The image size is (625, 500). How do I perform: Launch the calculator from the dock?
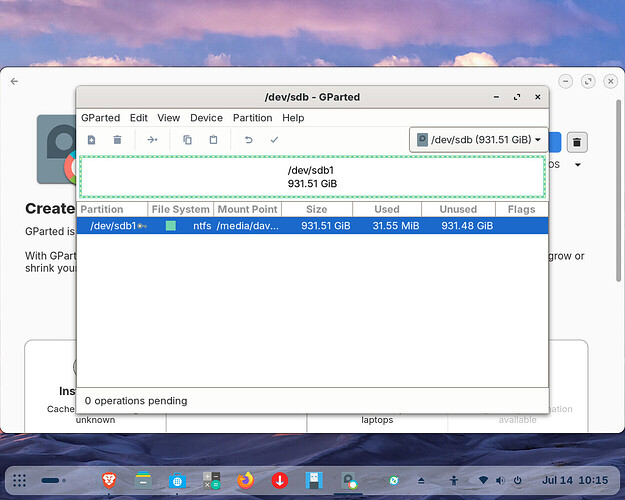(x=211, y=480)
